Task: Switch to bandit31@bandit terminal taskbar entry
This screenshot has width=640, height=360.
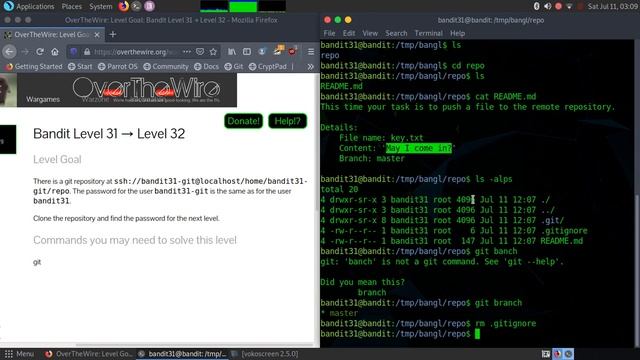Action: (x=182, y=354)
